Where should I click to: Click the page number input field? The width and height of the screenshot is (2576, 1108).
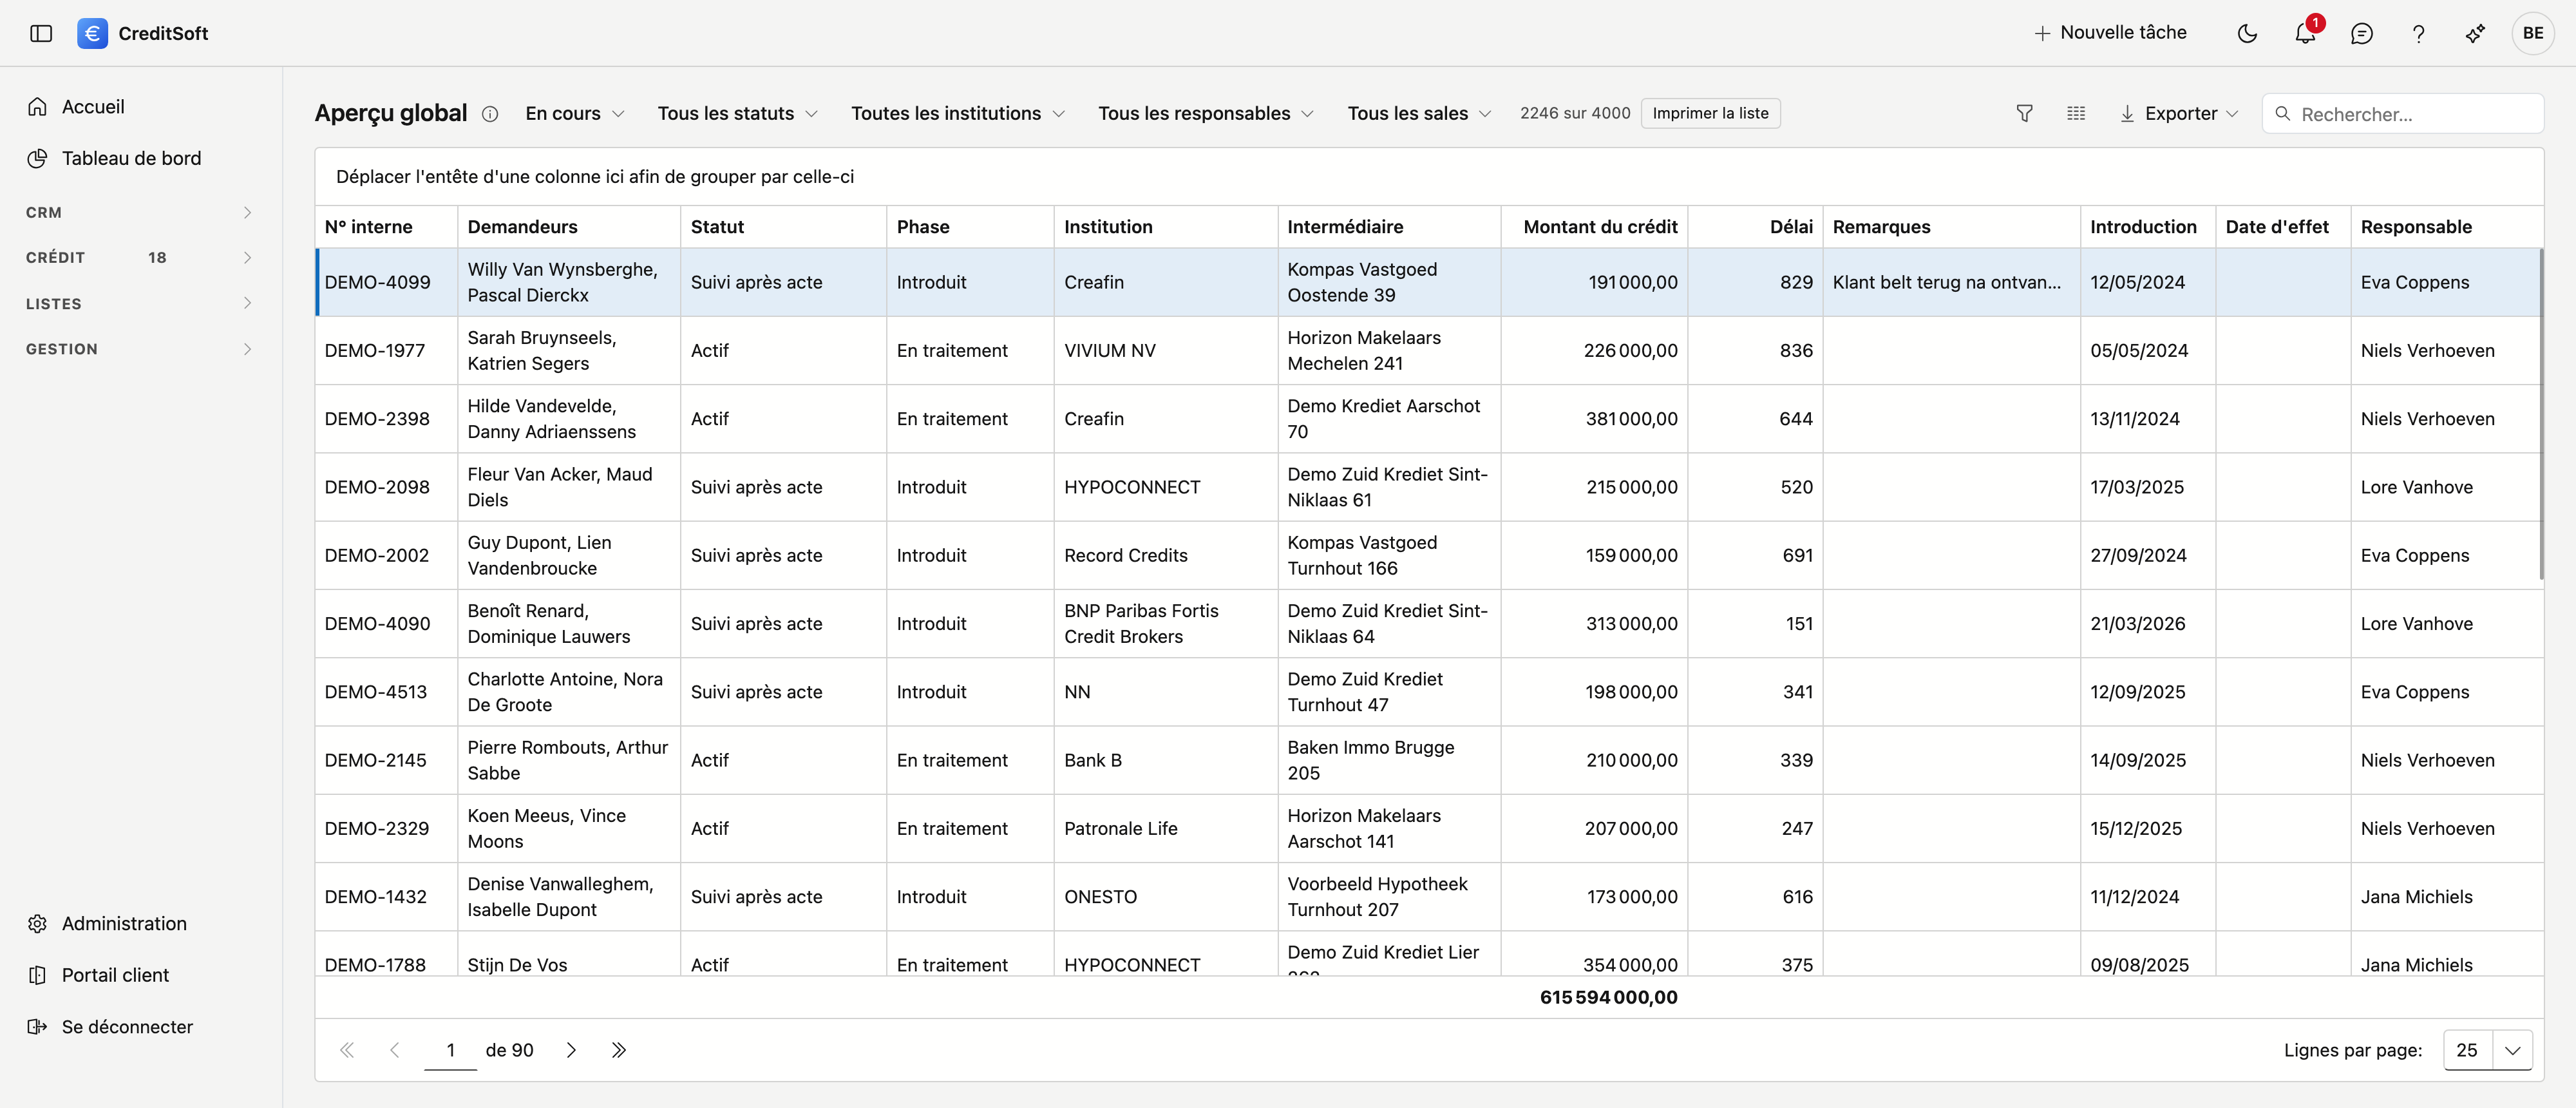point(450,1050)
